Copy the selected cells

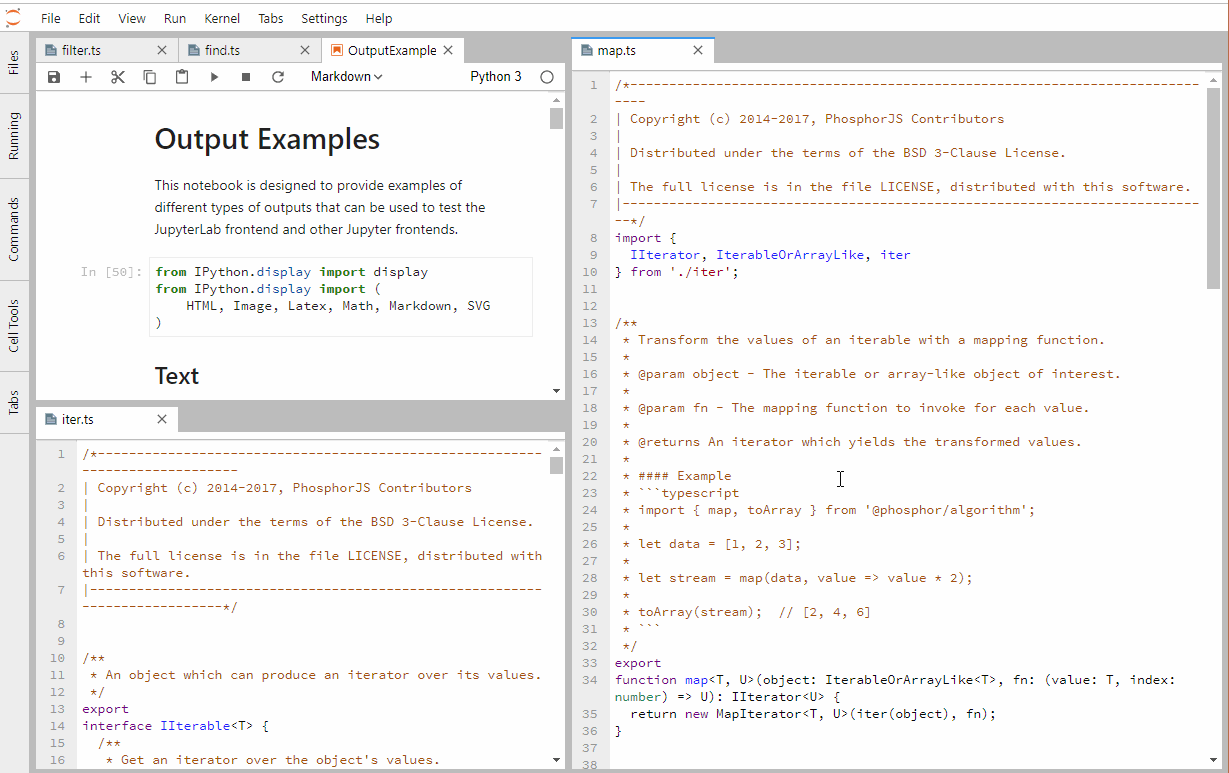tap(149, 76)
